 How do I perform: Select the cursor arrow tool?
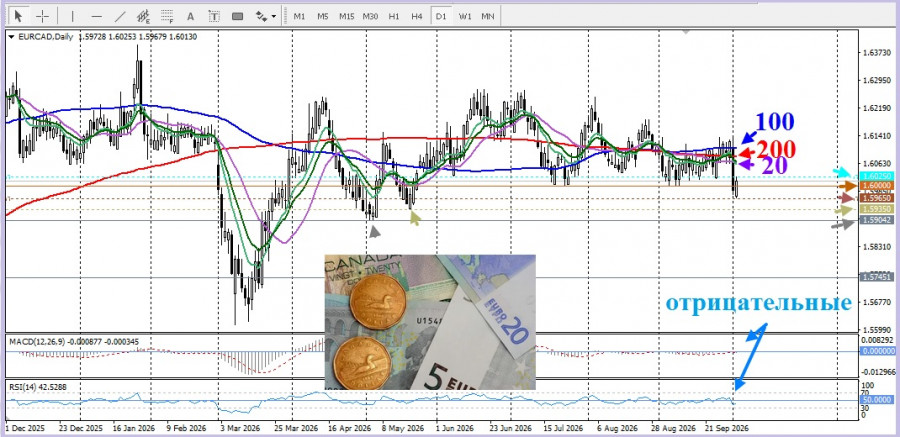[x=19, y=16]
